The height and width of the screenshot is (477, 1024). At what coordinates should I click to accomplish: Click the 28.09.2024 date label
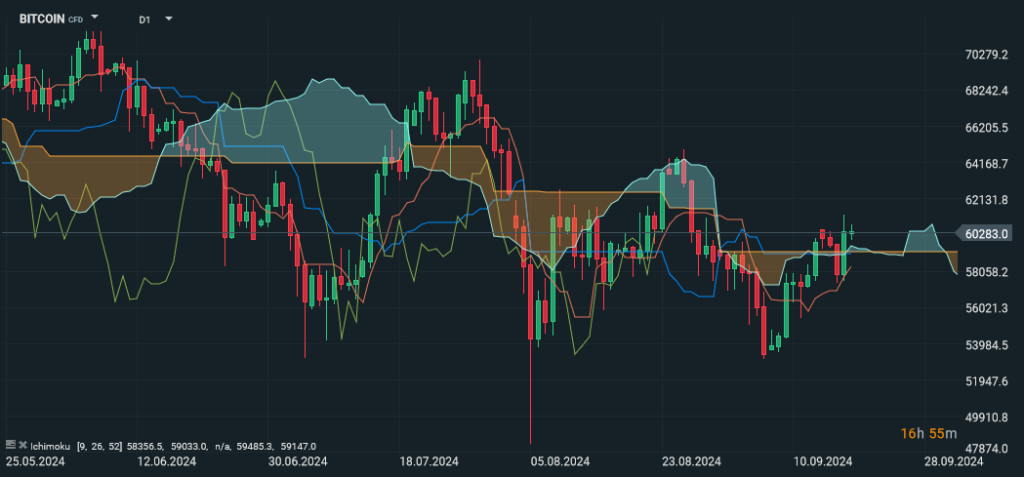[x=953, y=462]
